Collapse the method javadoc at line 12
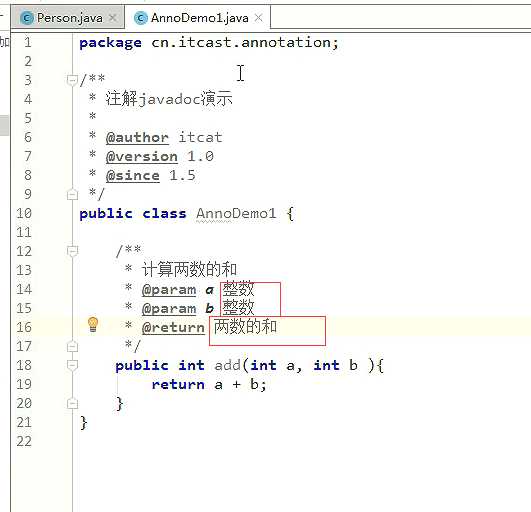The image size is (531, 512). pos(72,251)
